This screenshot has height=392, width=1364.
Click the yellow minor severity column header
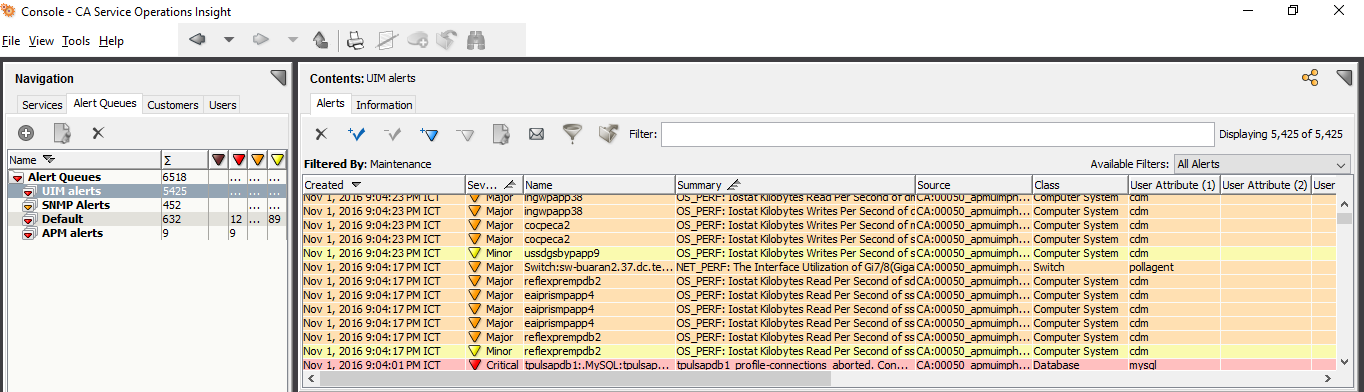[x=277, y=160]
